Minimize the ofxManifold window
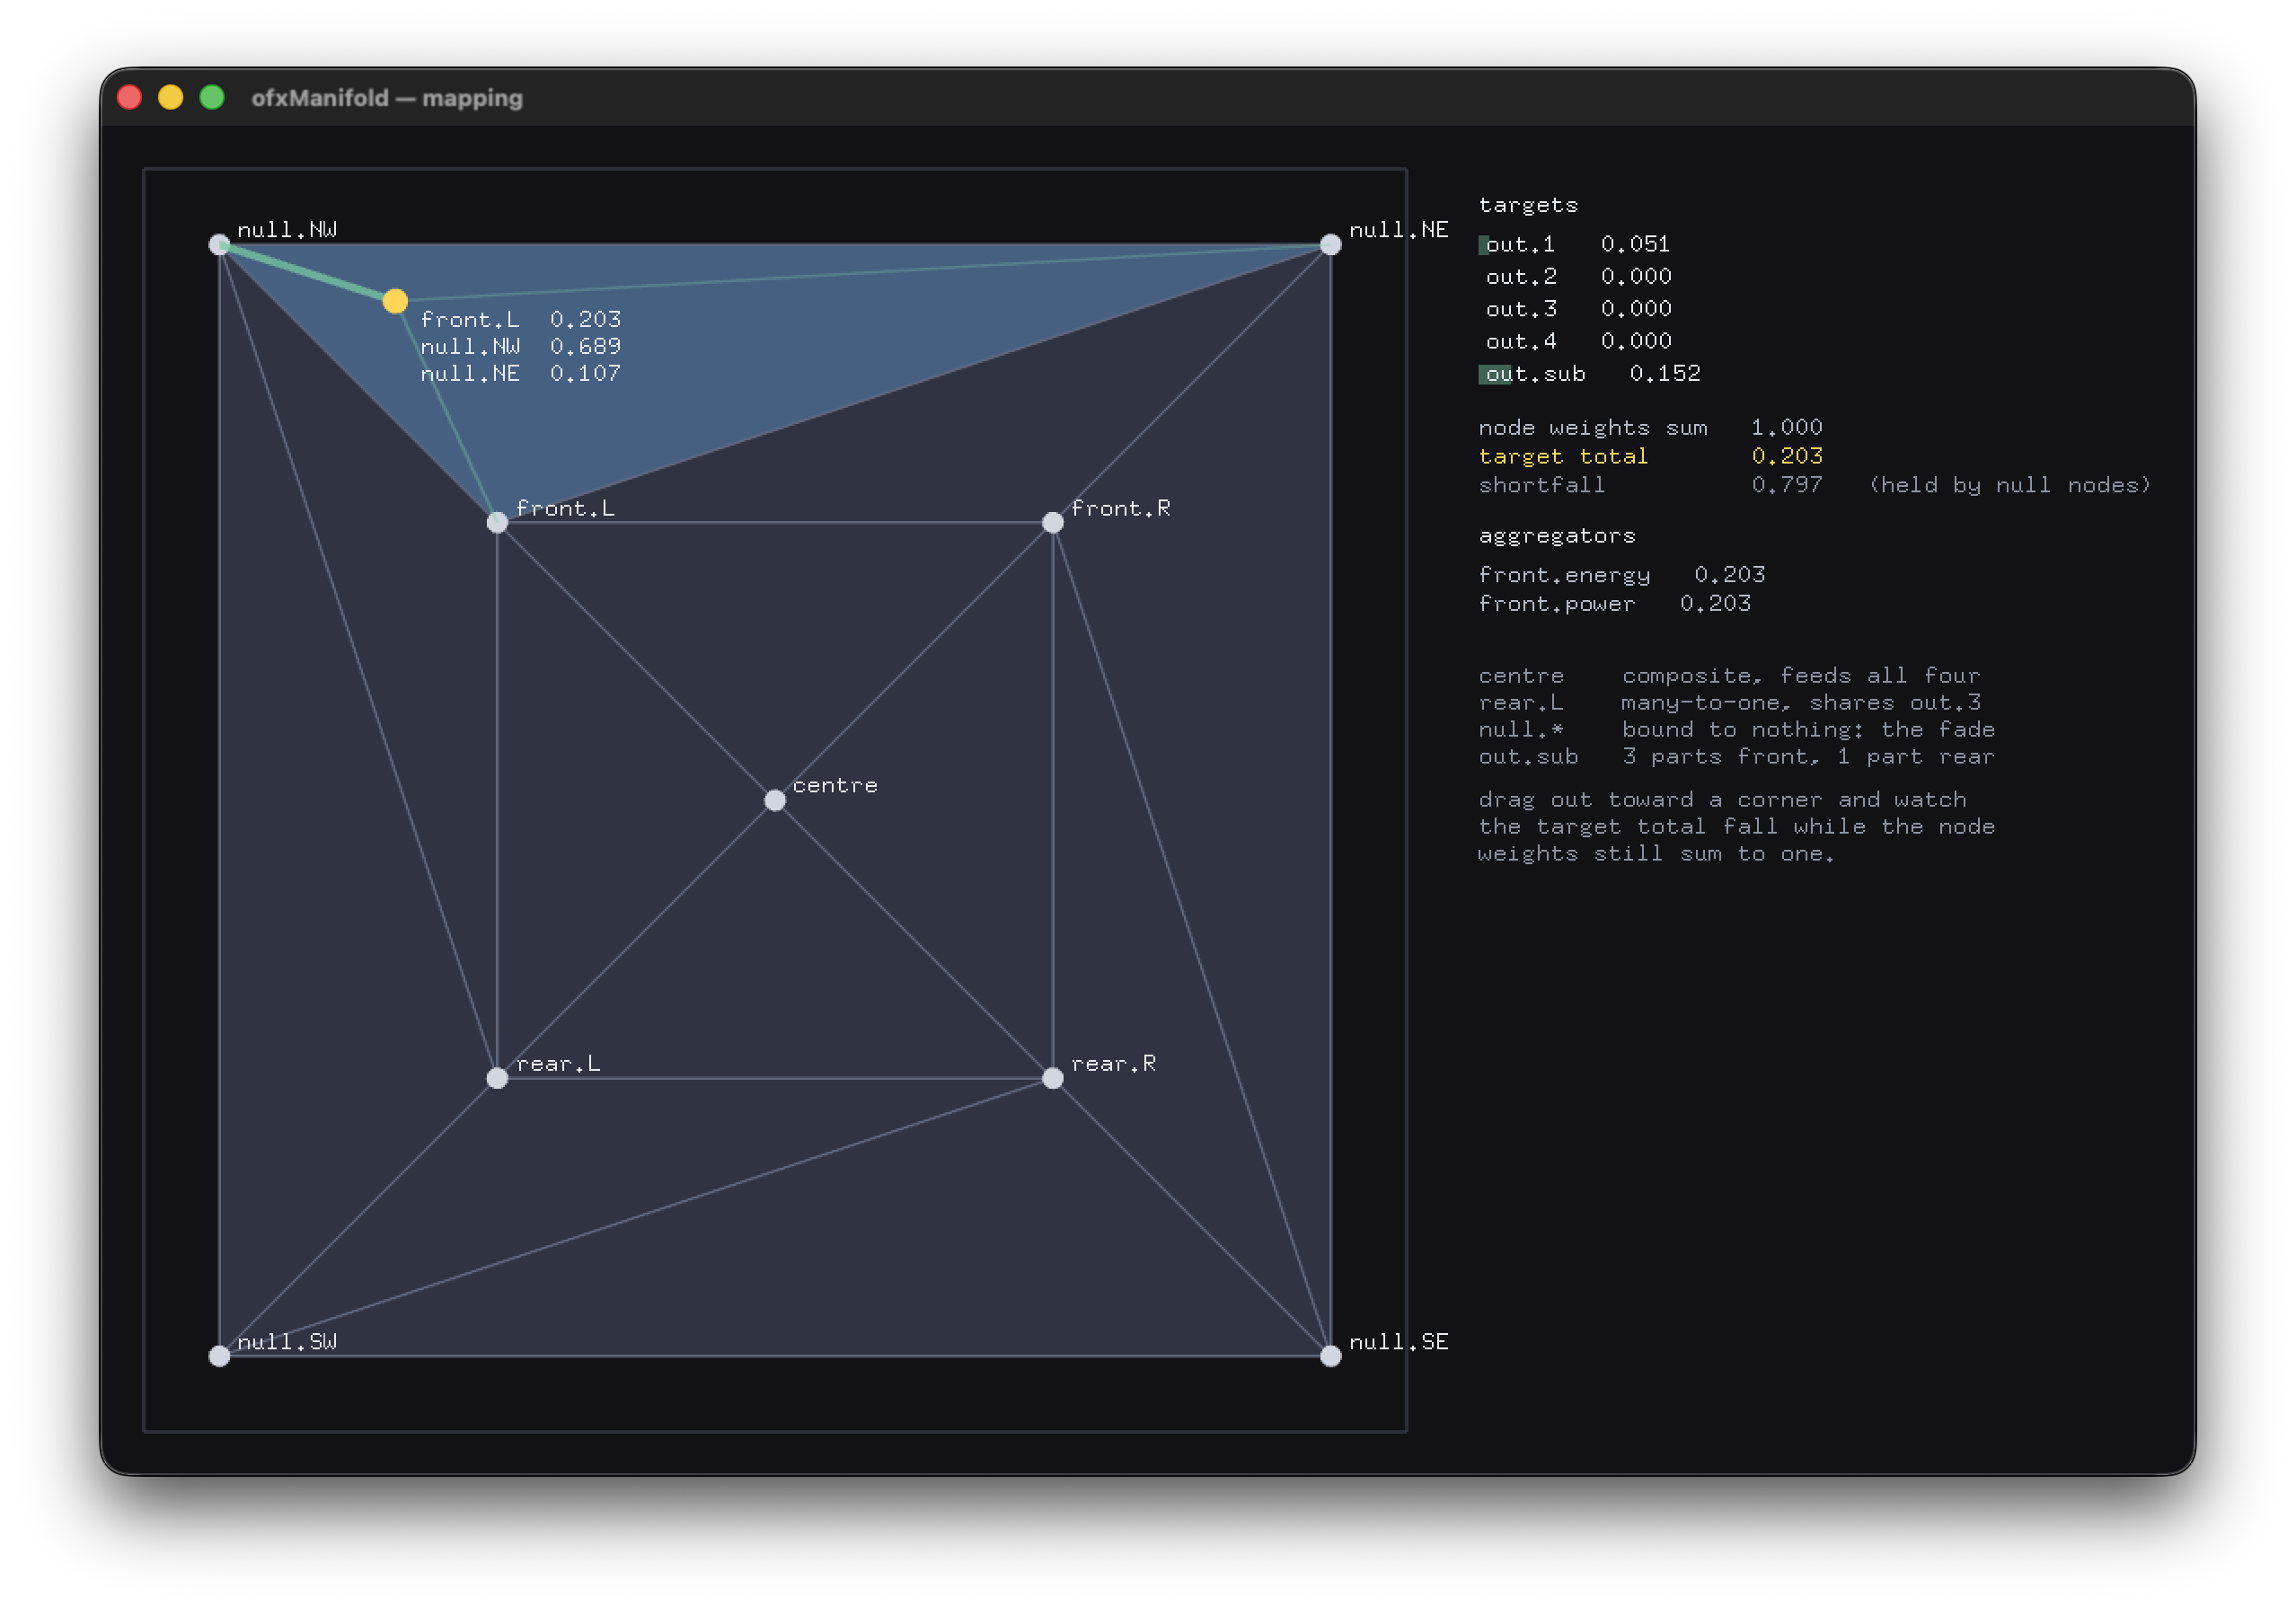Viewport: 2296px width, 1608px height. pos(171,97)
